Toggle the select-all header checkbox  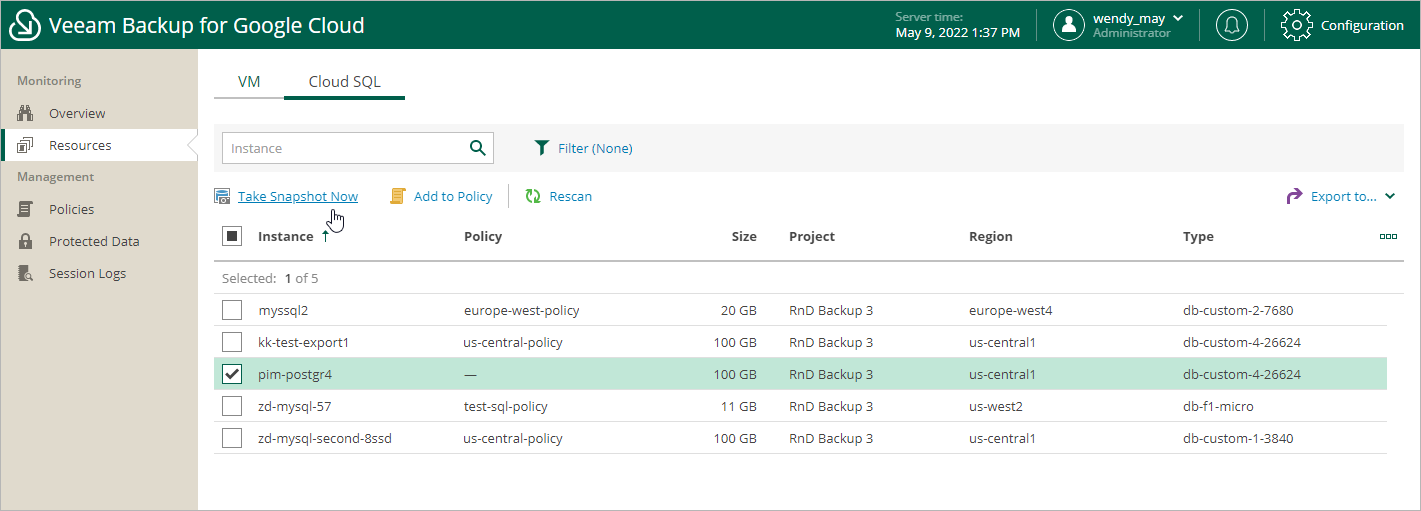[232, 236]
